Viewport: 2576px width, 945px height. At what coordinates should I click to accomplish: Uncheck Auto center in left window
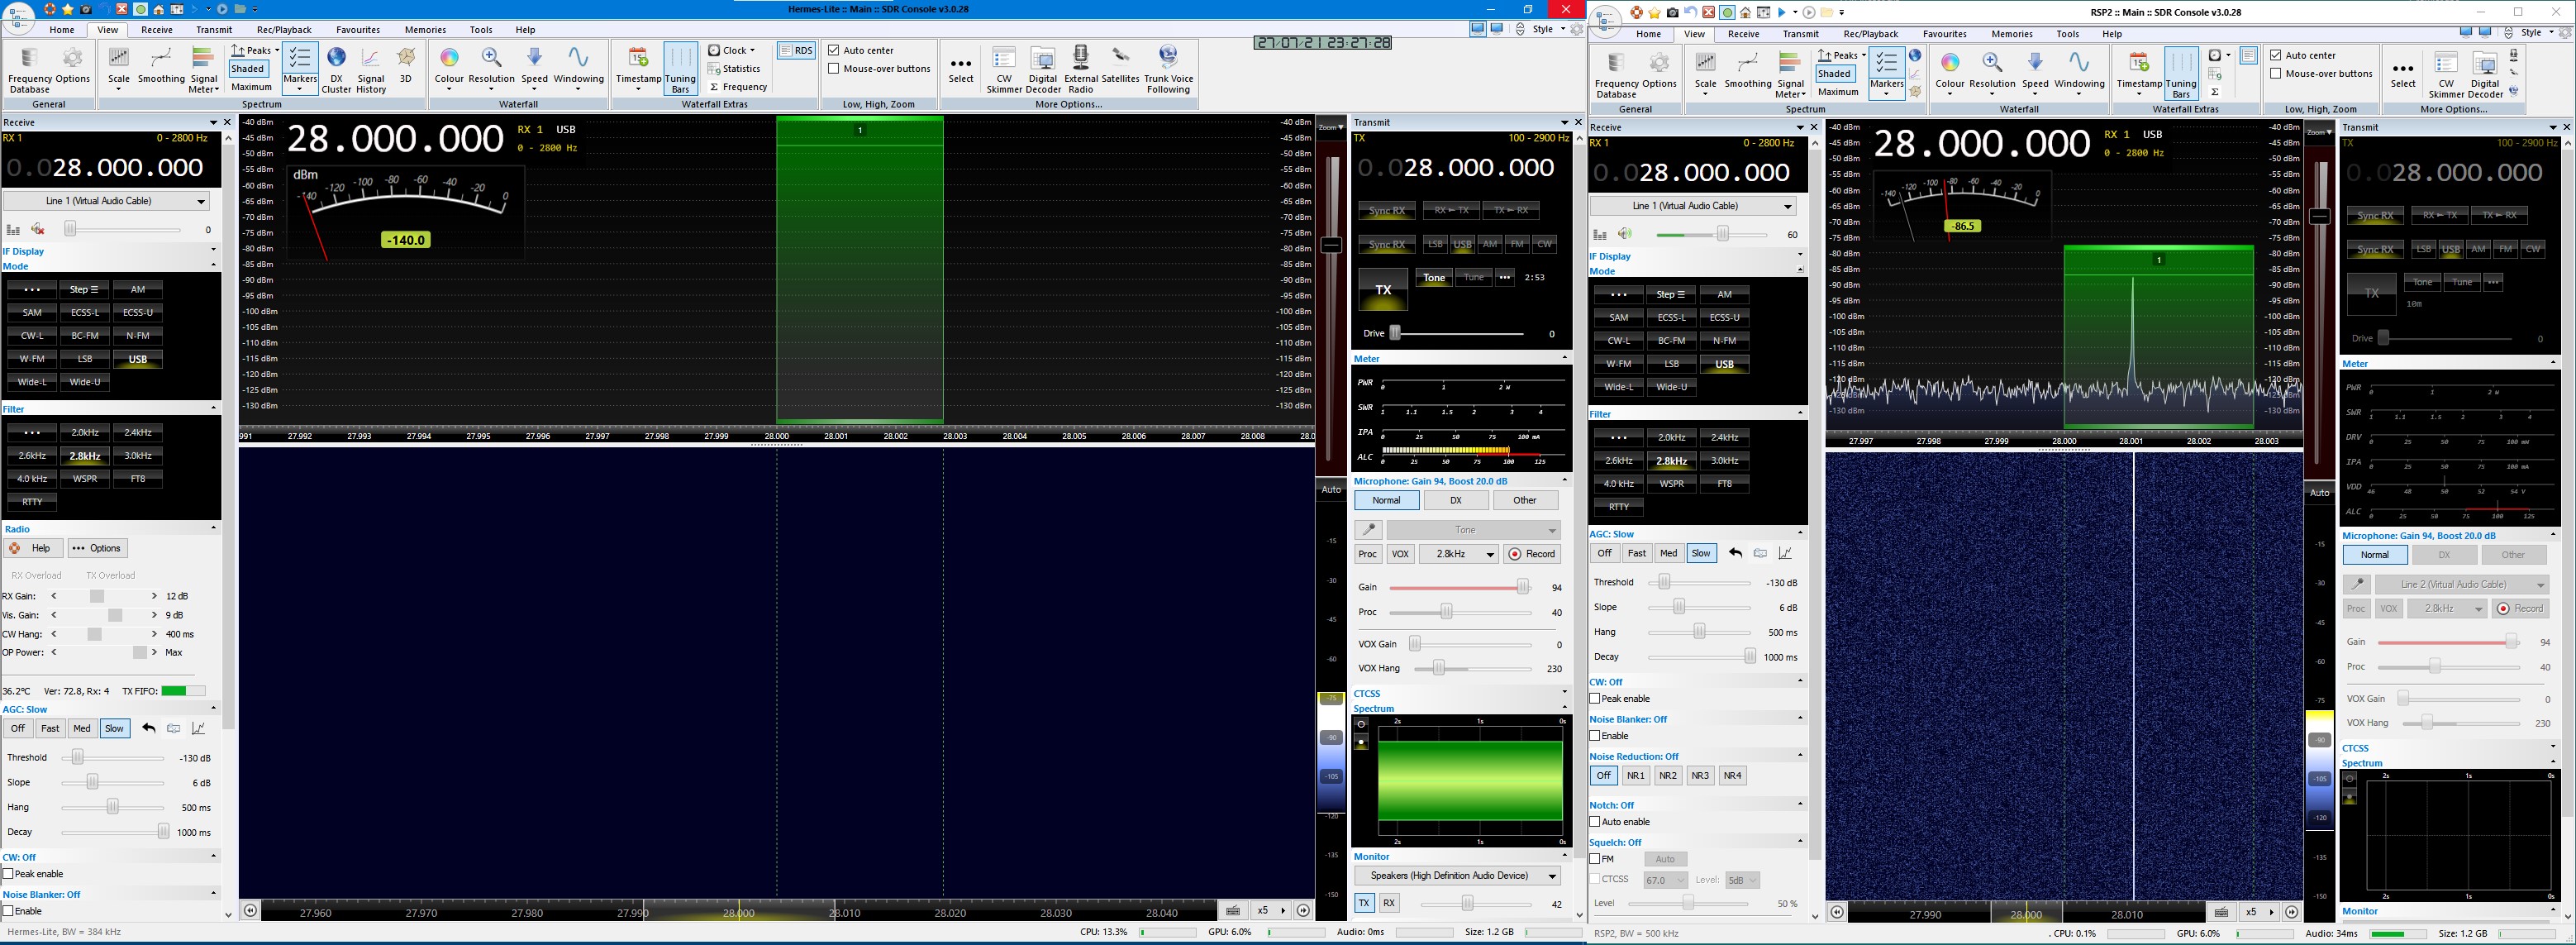click(x=833, y=50)
